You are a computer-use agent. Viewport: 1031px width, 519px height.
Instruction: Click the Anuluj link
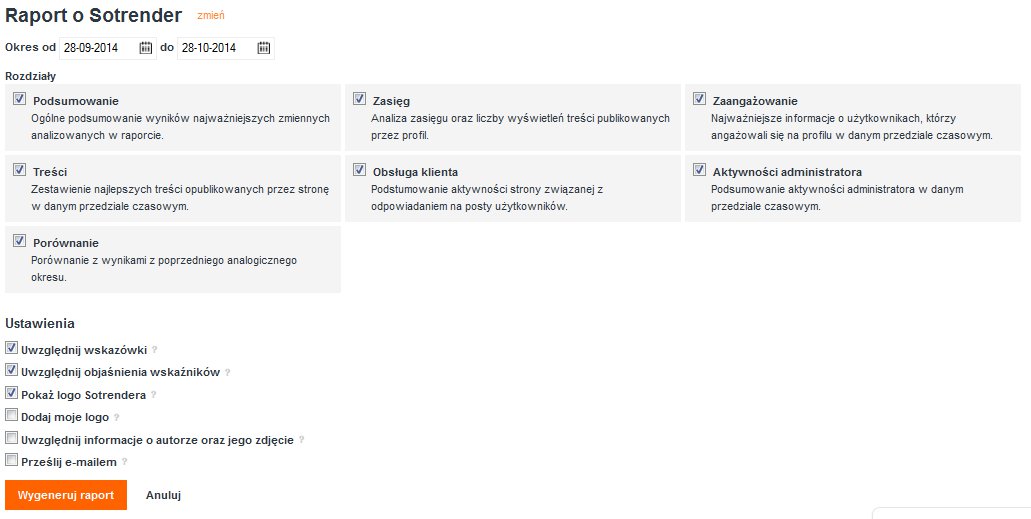tap(163, 495)
